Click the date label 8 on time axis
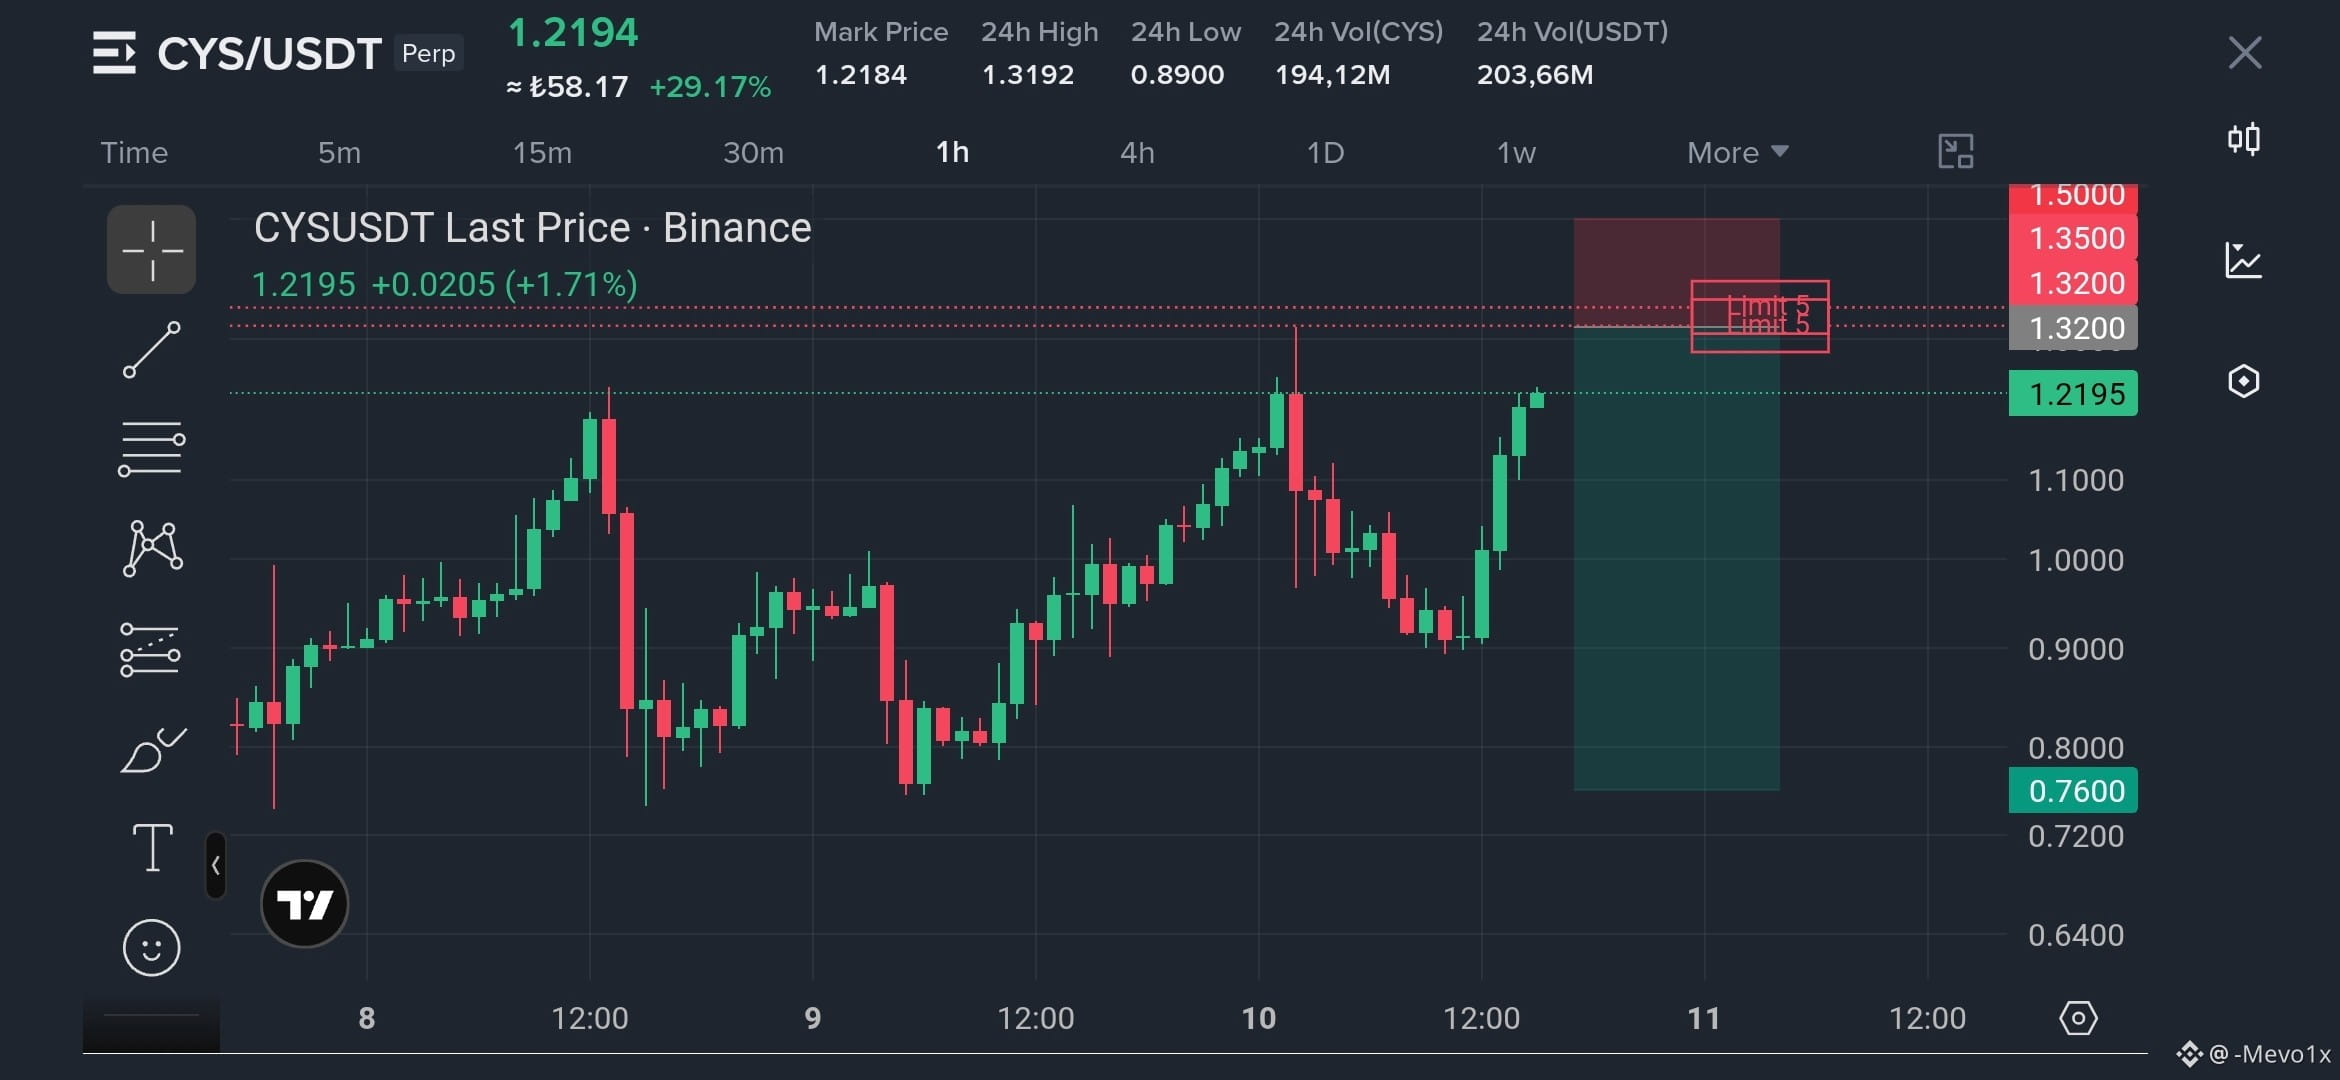This screenshot has width=2340, height=1080. pyautogui.click(x=367, y=1018)
